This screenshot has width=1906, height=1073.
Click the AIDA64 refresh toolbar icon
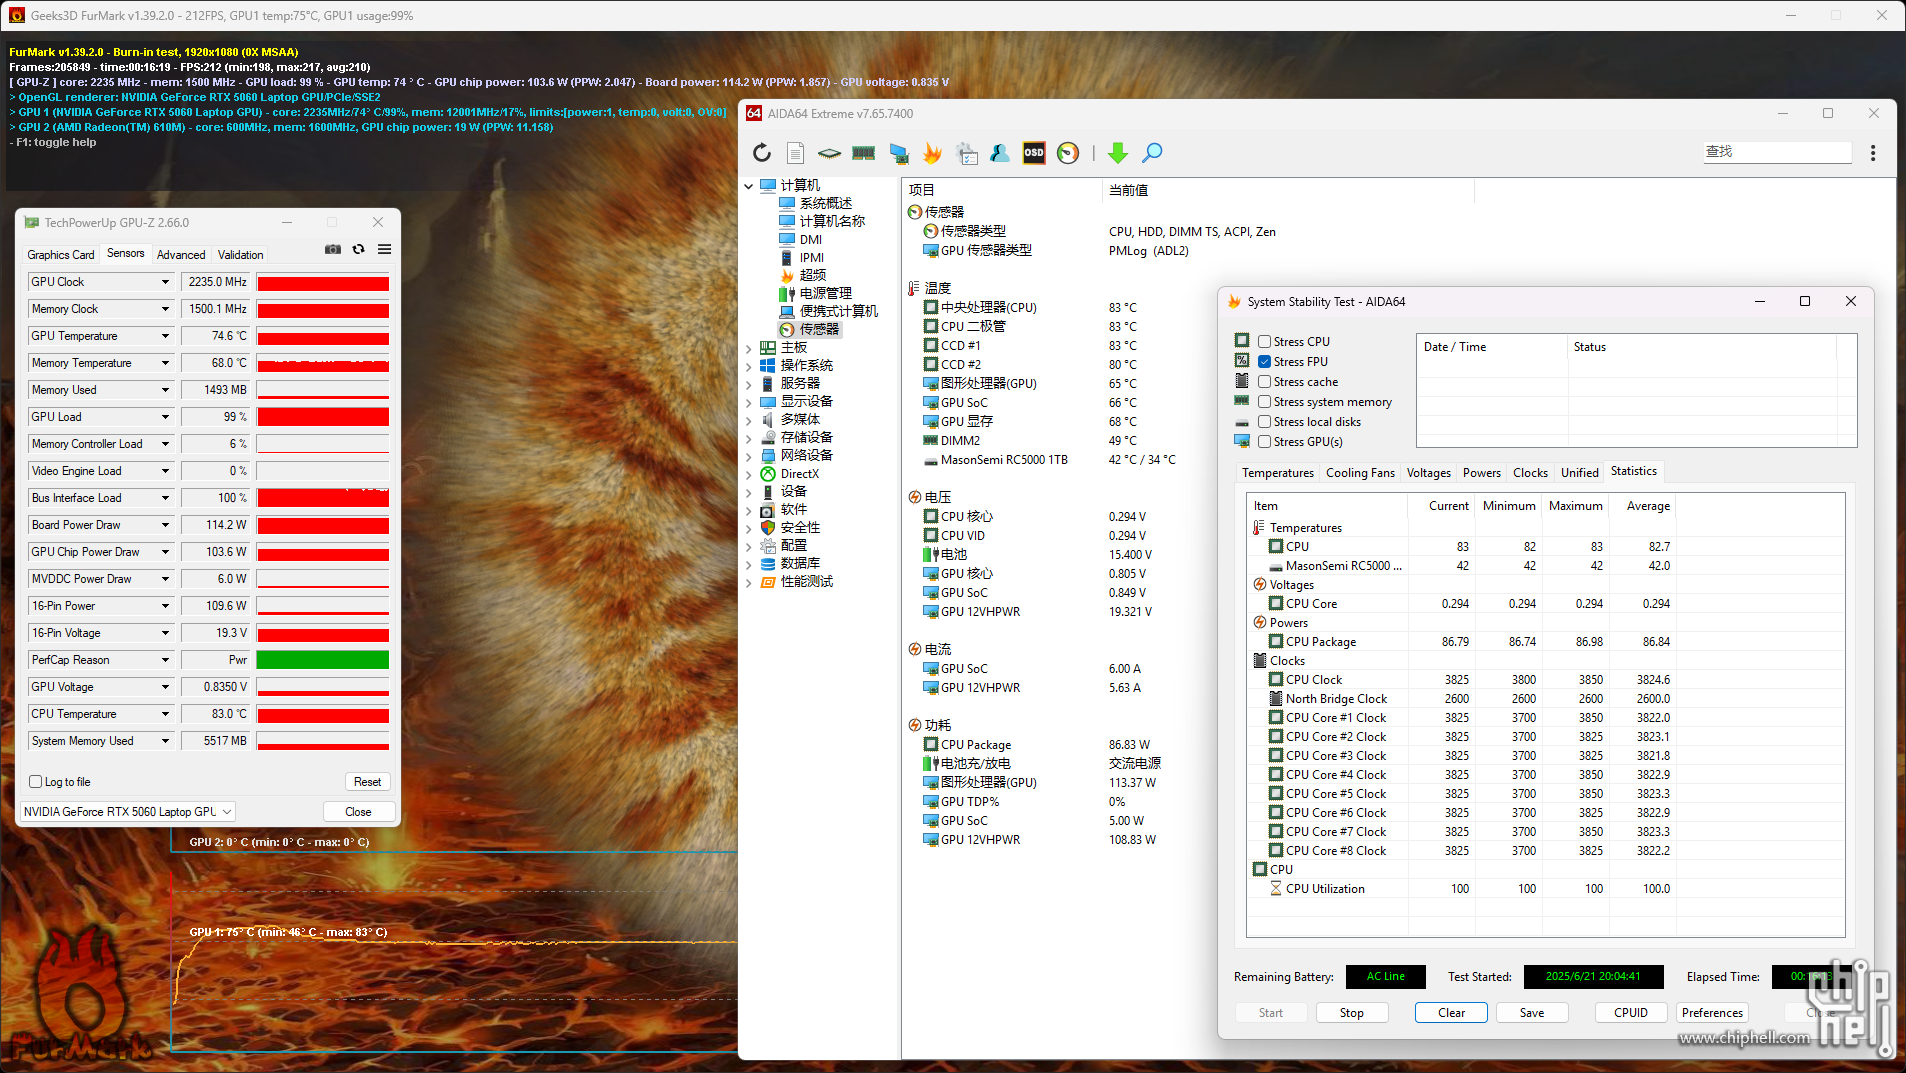coord(762,153)
